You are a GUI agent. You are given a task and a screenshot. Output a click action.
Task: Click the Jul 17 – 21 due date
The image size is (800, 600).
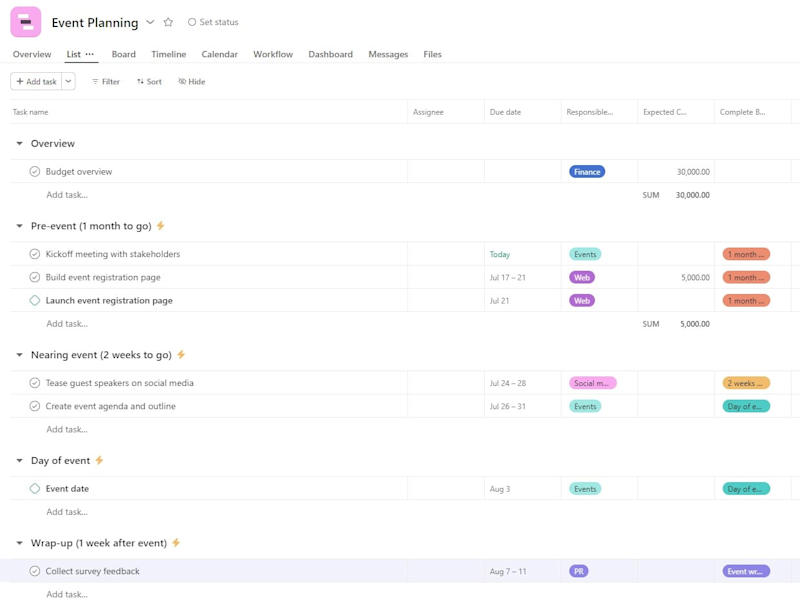pos(507,278)
